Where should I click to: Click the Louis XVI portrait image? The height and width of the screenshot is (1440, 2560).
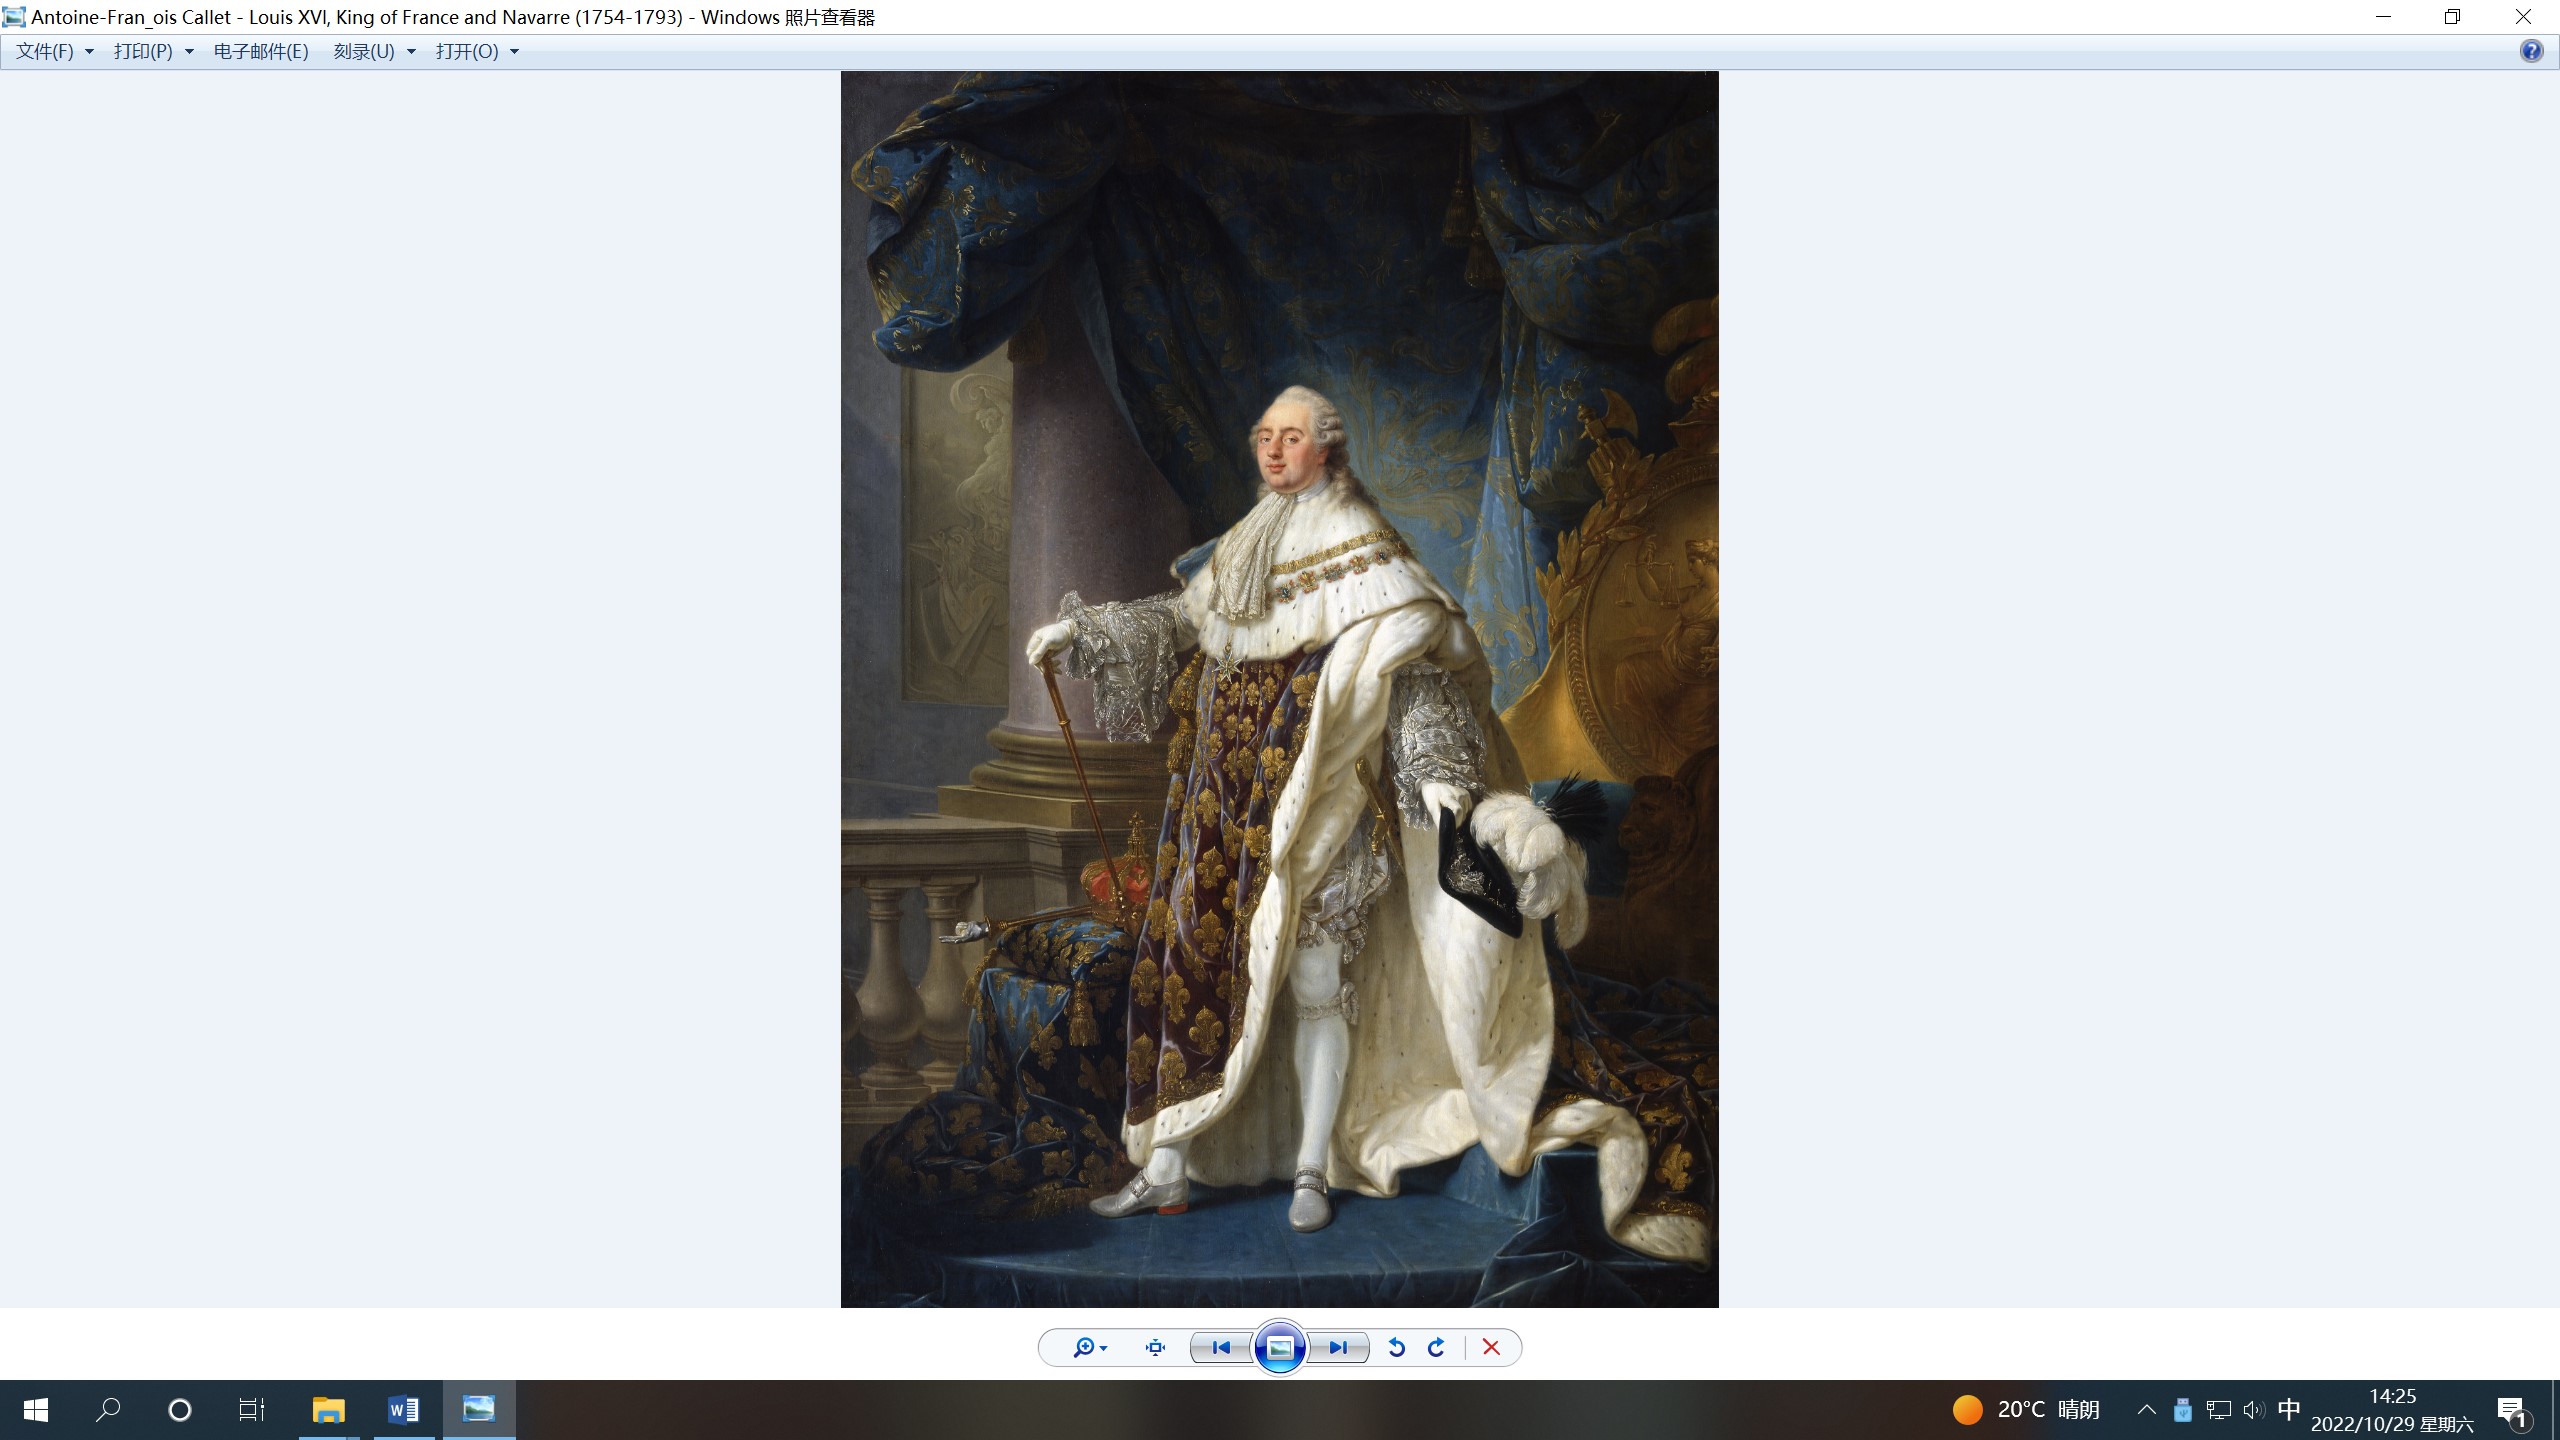1279,689
